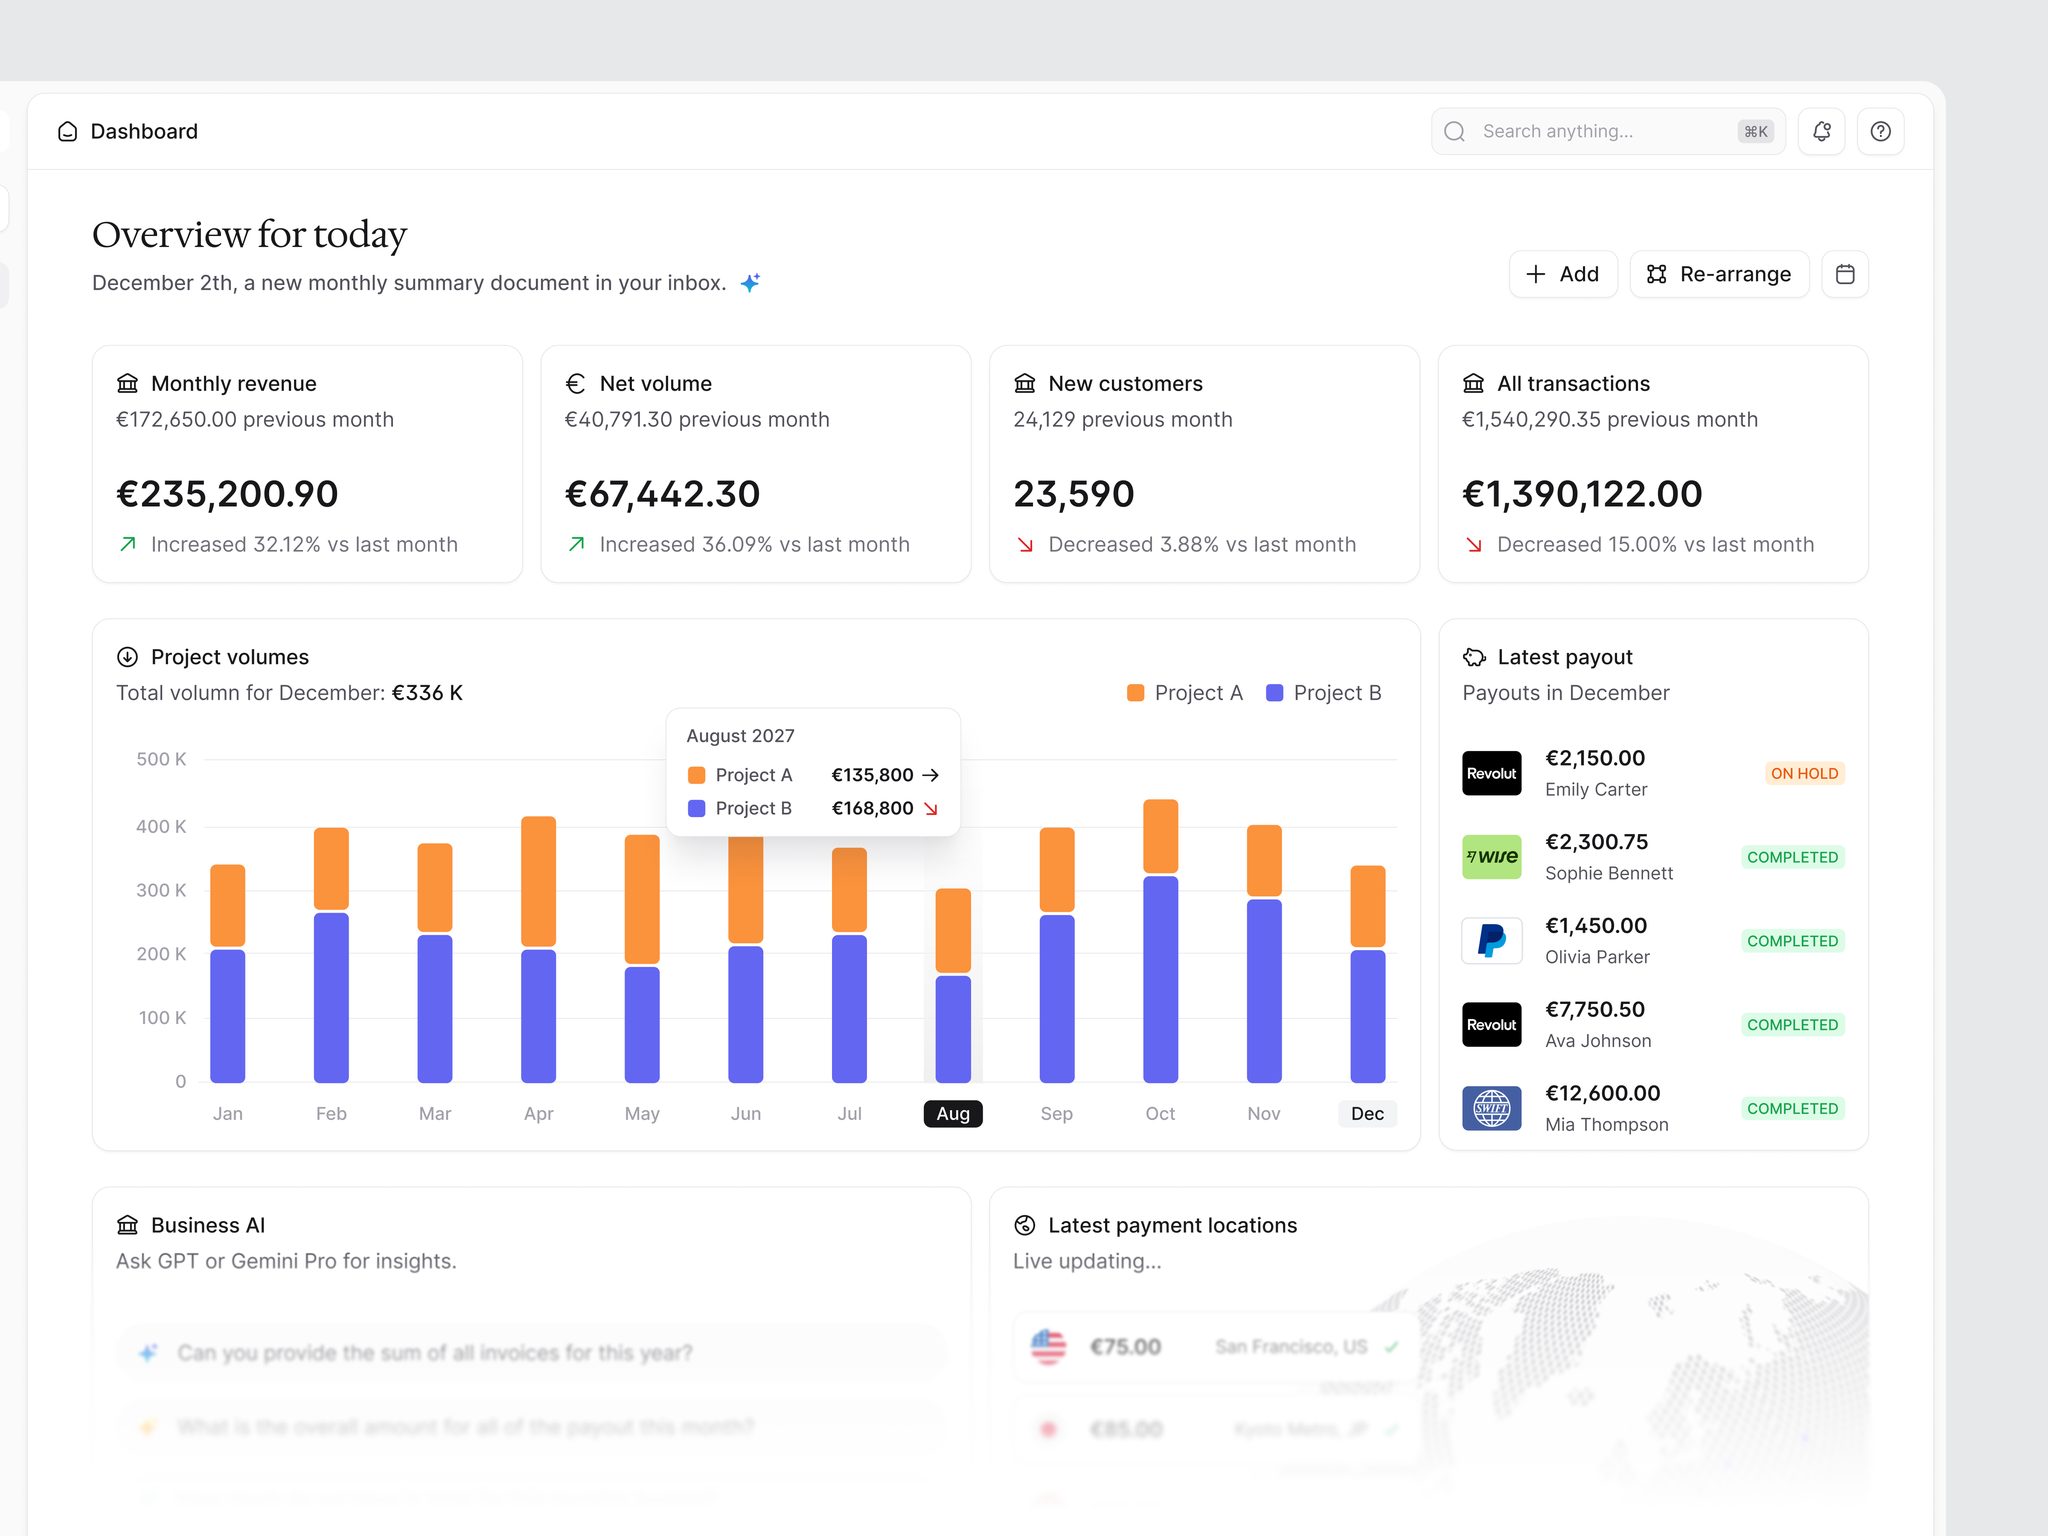2048x1536 pixels.
Task: Select the sum of all invoices AI prompt
Action: (x=530, y=1353)
